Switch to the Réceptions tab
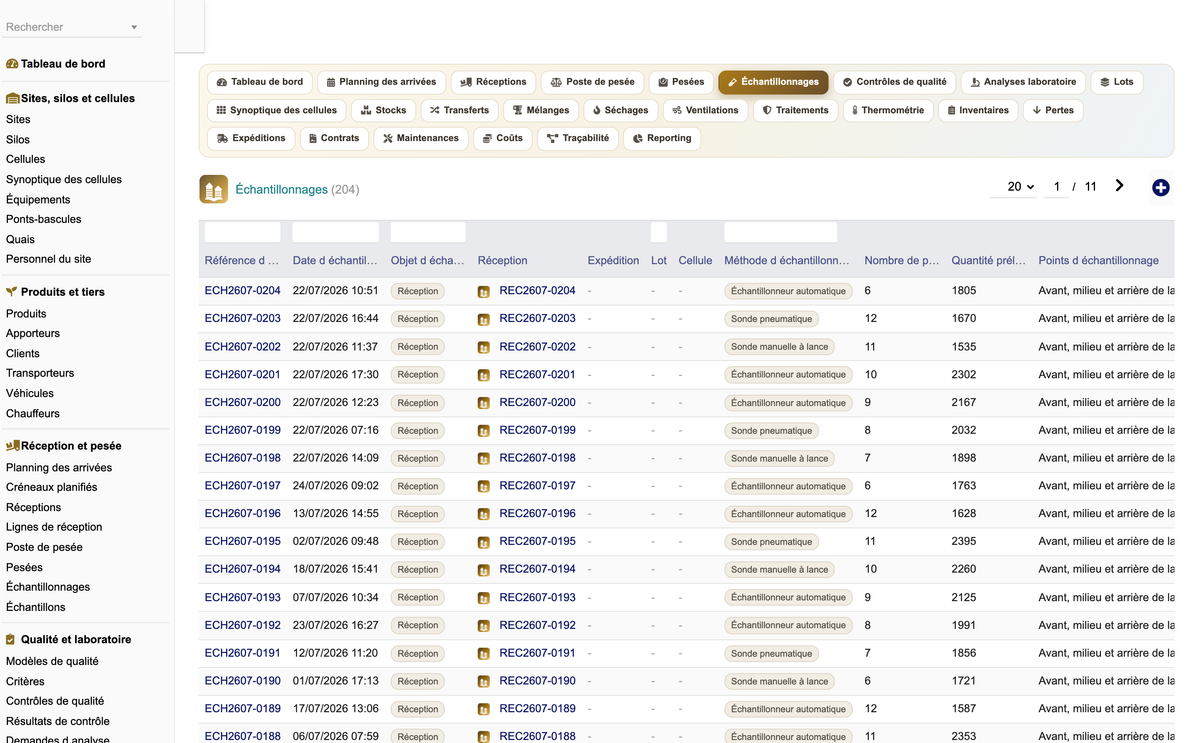1200x743 pixels. pos(494,82)
